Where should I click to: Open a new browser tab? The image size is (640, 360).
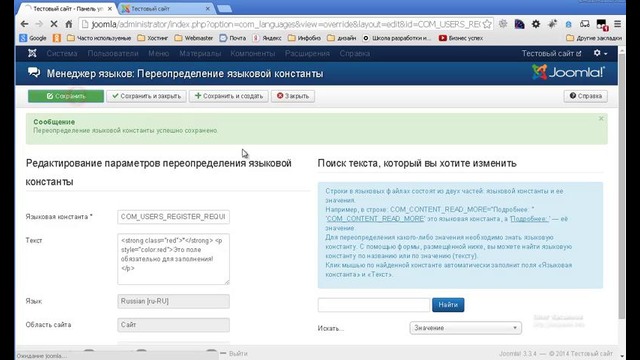tap(224, 8)
